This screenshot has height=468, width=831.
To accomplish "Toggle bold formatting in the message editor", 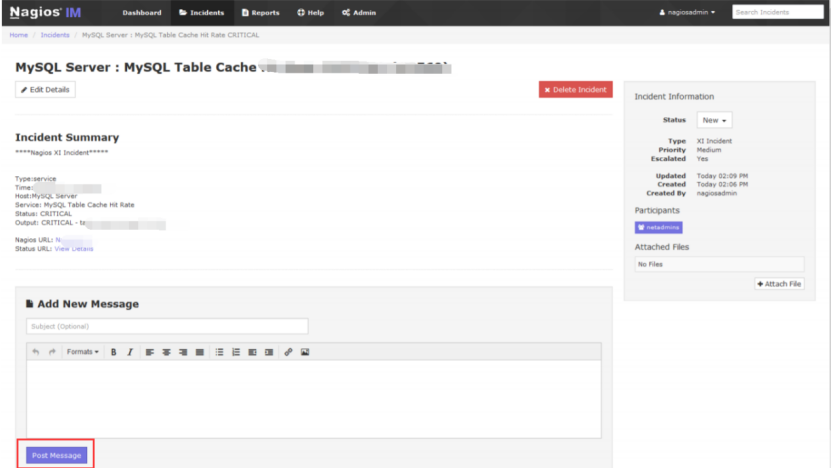I will (113, 352).
